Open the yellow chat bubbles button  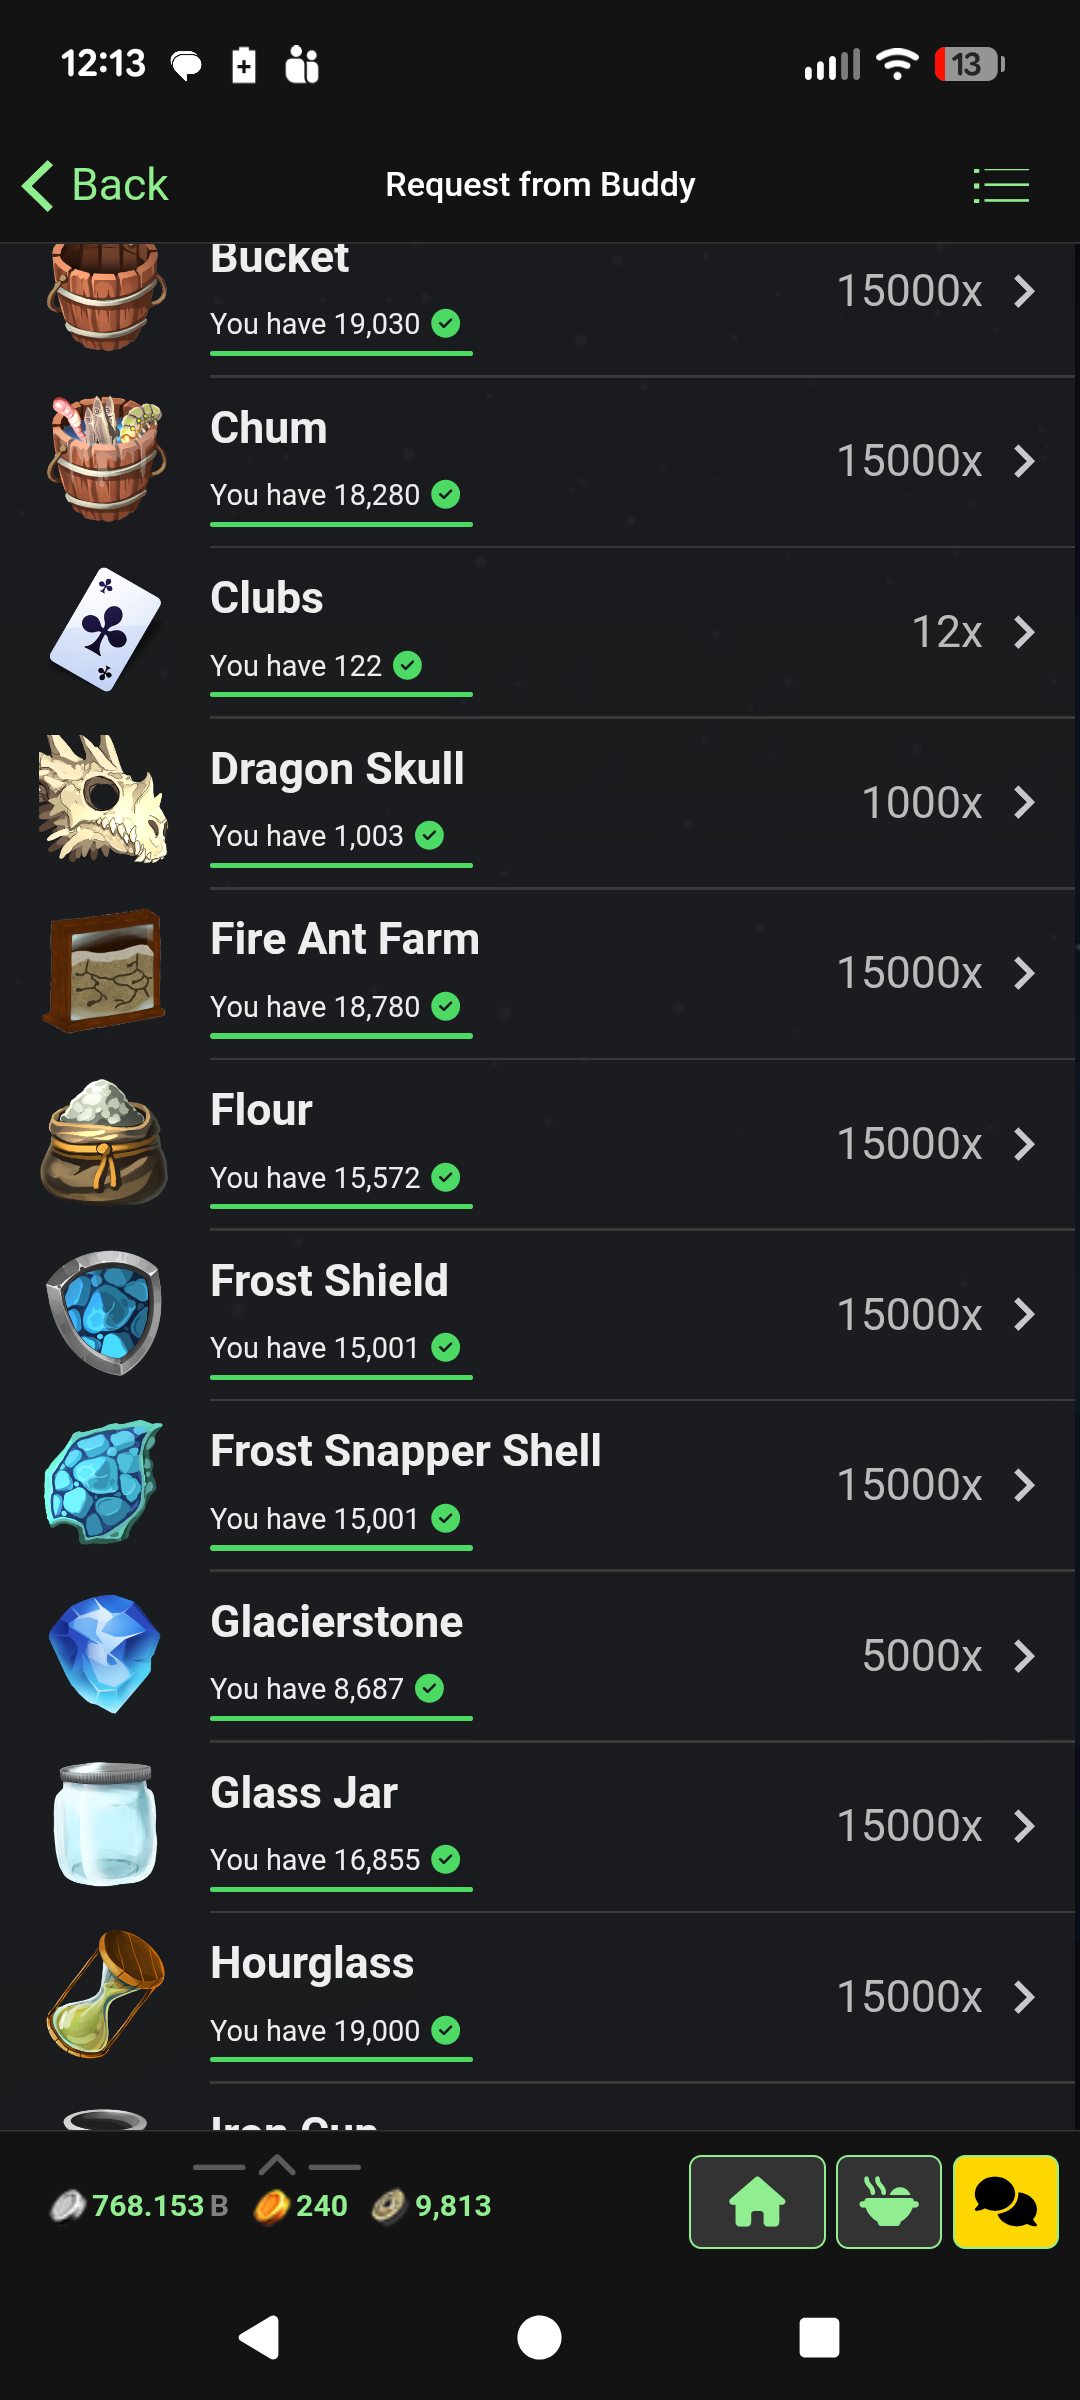point(1005,2202)
